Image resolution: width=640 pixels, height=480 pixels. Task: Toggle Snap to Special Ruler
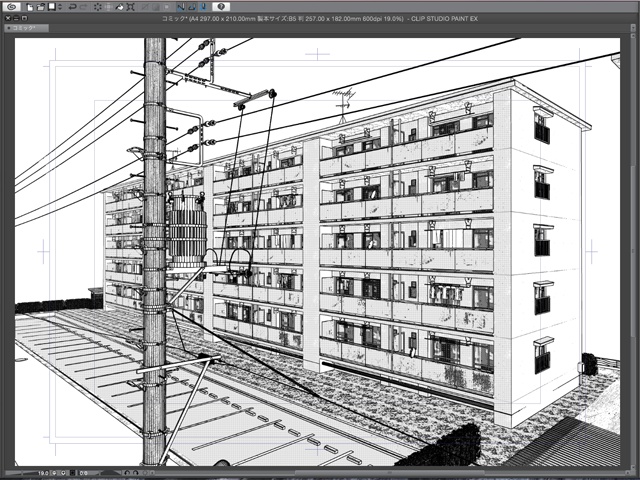[192, 7]
